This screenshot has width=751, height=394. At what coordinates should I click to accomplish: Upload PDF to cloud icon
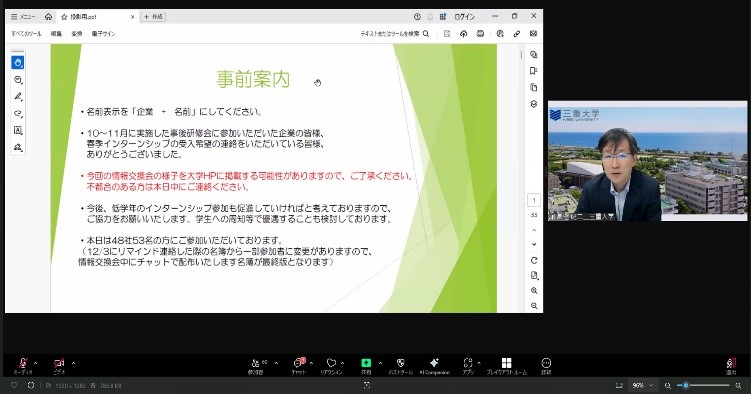coord(464,34)
